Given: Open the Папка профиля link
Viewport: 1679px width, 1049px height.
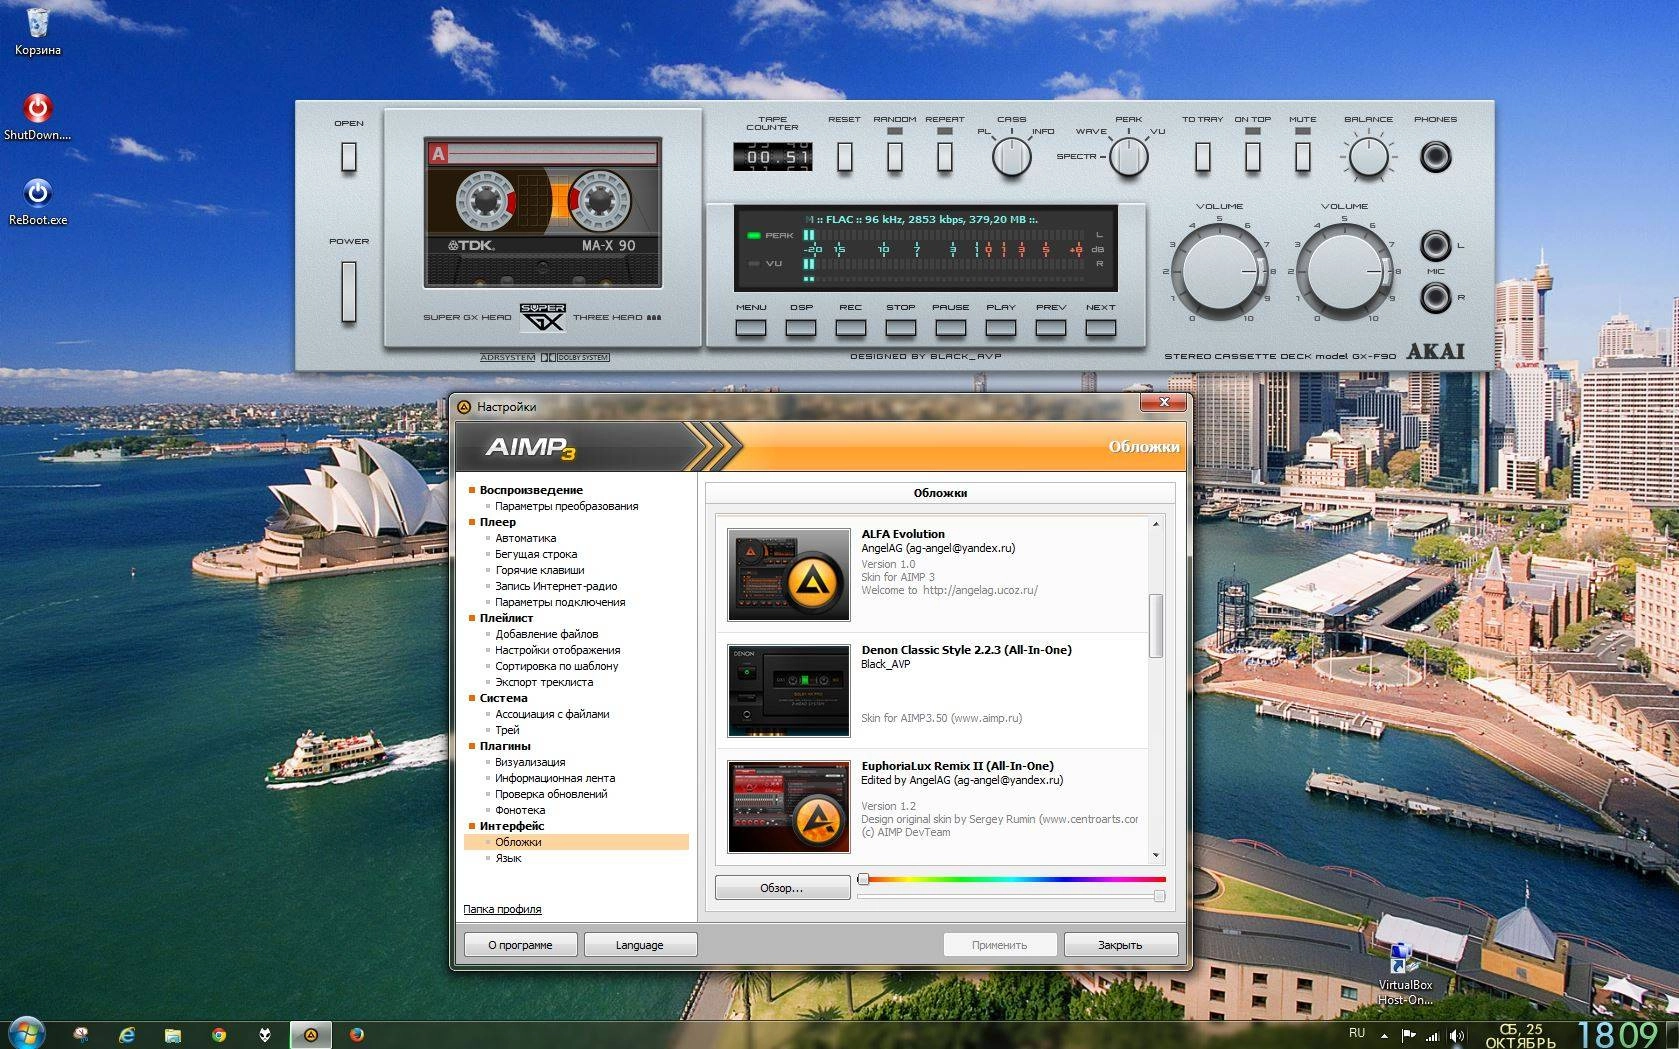Looking at the screenshot, I should click(502, 909).
